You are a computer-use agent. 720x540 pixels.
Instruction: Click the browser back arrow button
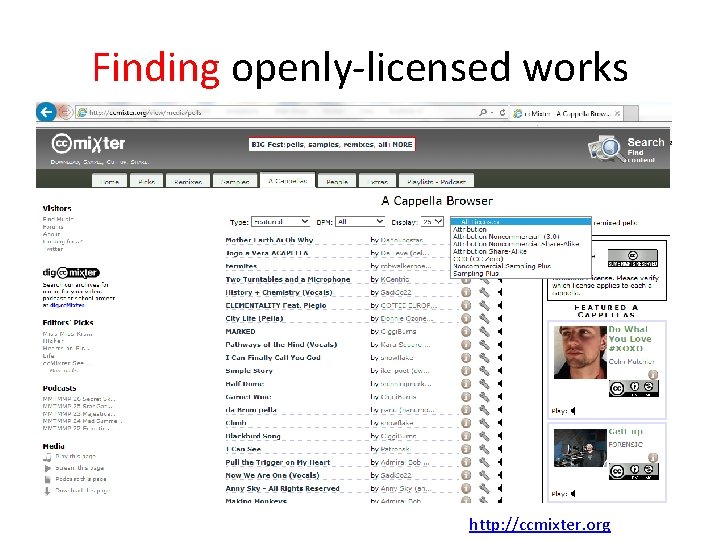[x=46, y=112]
